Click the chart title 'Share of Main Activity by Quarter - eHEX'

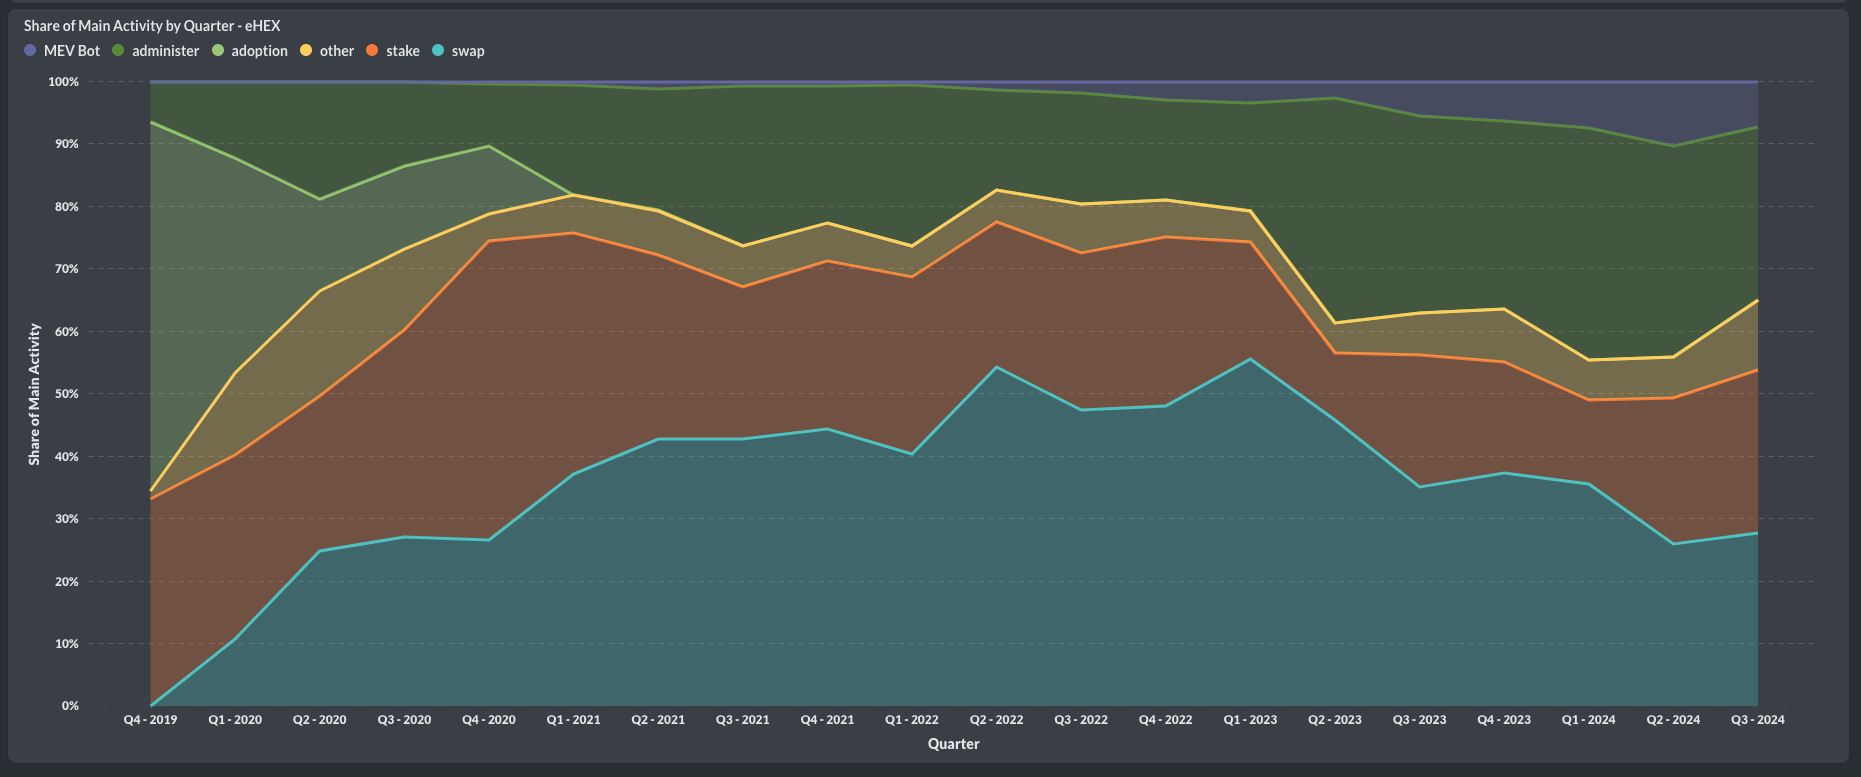tap(152, 26)
